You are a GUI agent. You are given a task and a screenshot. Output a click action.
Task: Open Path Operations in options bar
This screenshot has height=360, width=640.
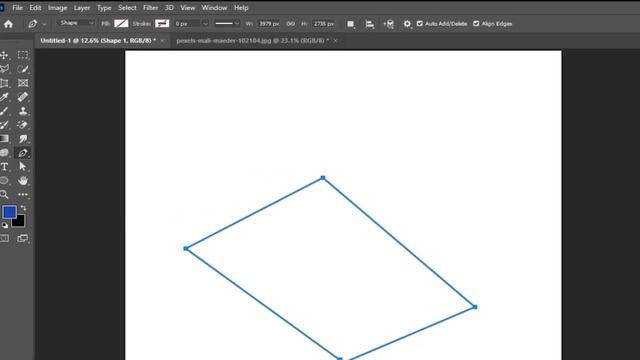pos(351,24)
